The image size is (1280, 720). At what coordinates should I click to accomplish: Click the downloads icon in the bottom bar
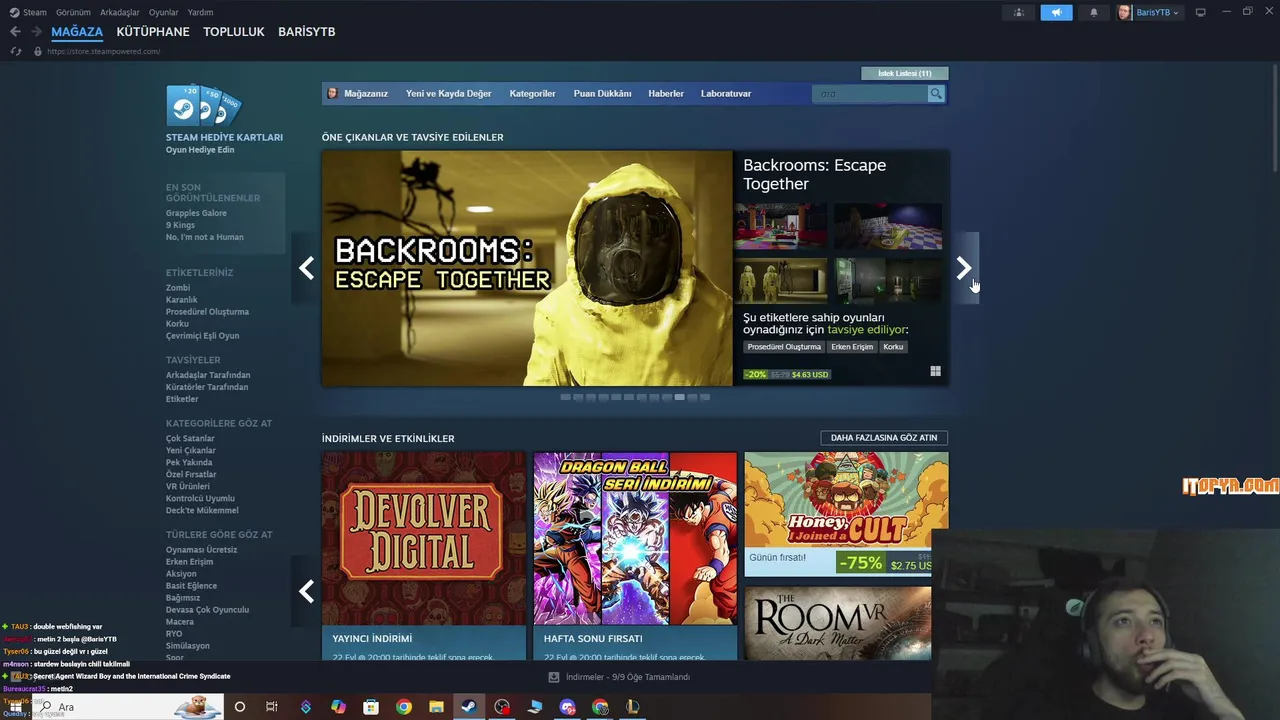pos(554,677)
